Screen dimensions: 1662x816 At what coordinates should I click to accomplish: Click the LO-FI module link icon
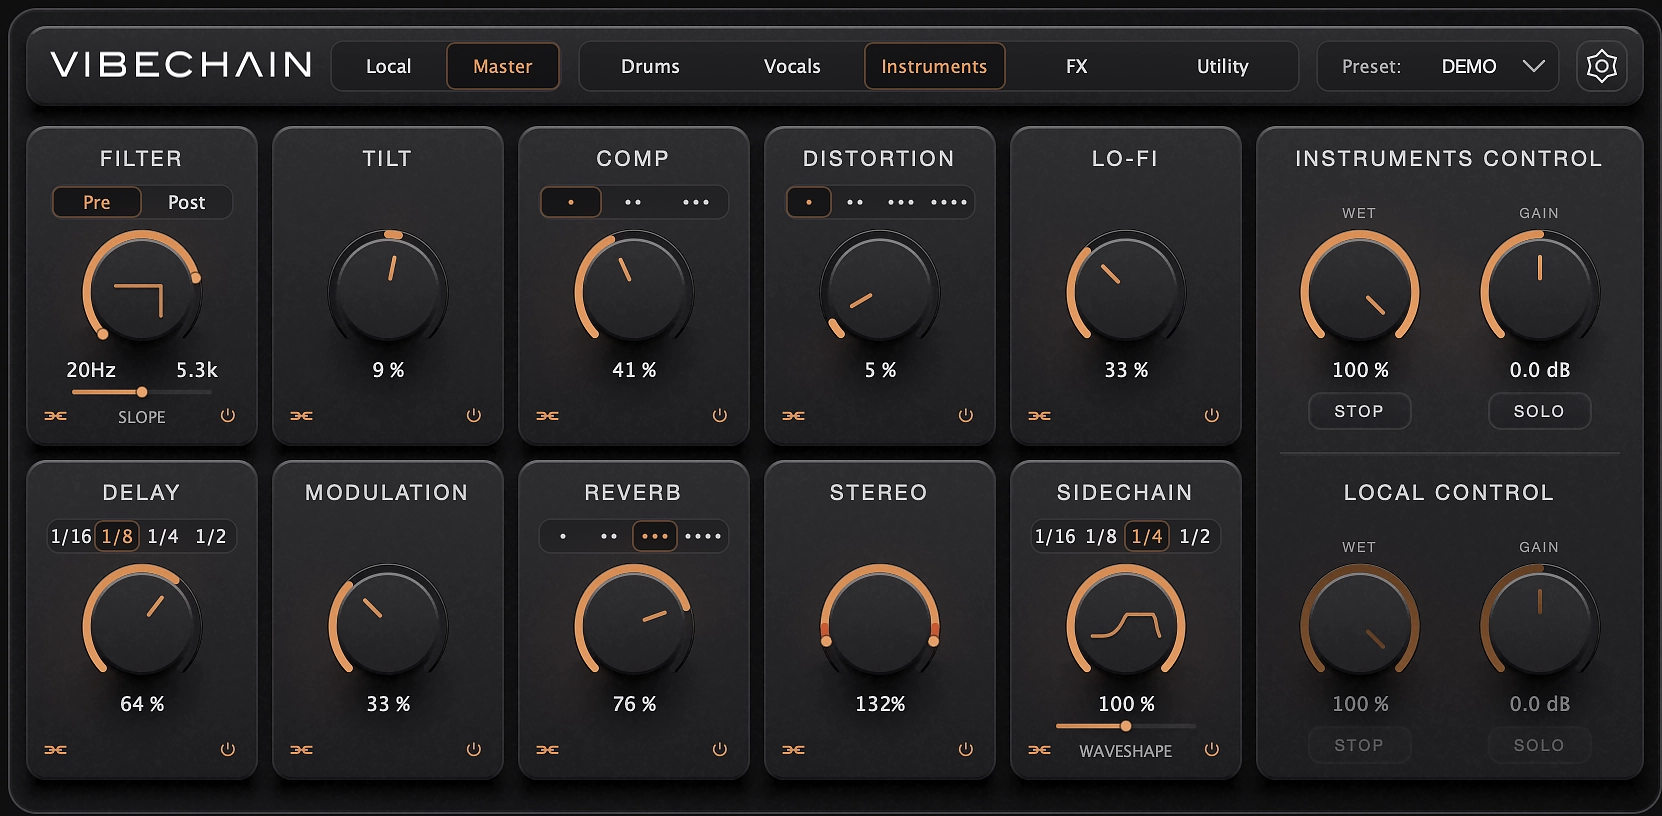[1040, 416]
